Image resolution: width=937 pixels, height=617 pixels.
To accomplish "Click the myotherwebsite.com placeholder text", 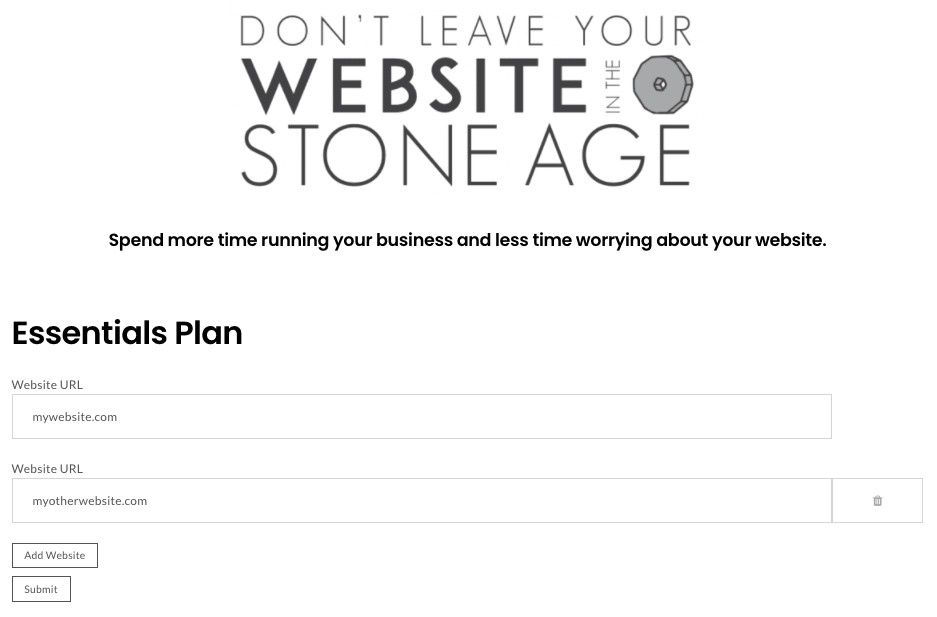I will coord(90,501).
